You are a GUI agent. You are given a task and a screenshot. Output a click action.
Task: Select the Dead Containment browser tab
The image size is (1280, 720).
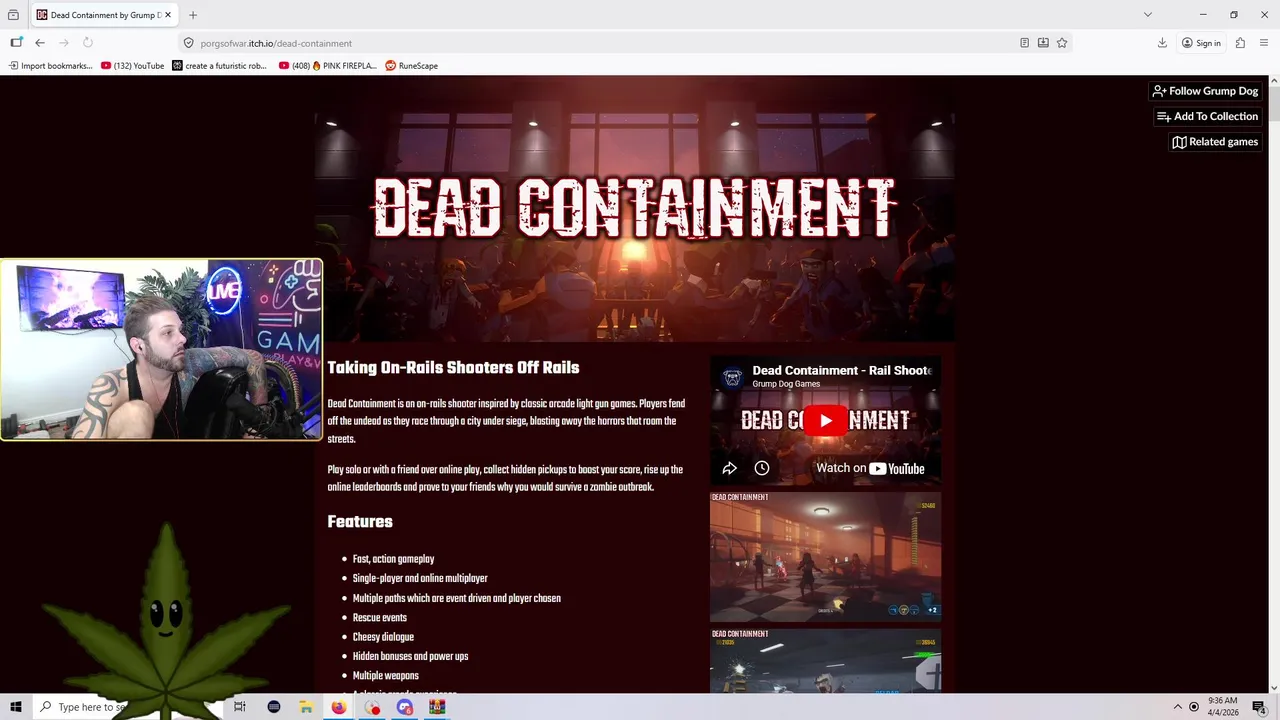(x=104, y=15)
